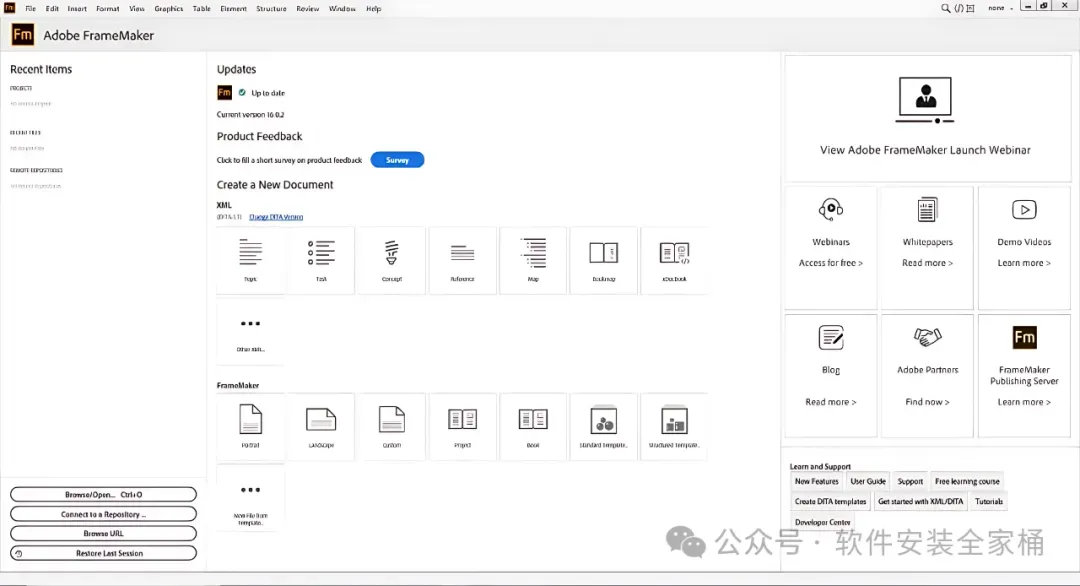Create a new Concept document
The width and height of the screenshot is (1080, 586).
point(392,260)
